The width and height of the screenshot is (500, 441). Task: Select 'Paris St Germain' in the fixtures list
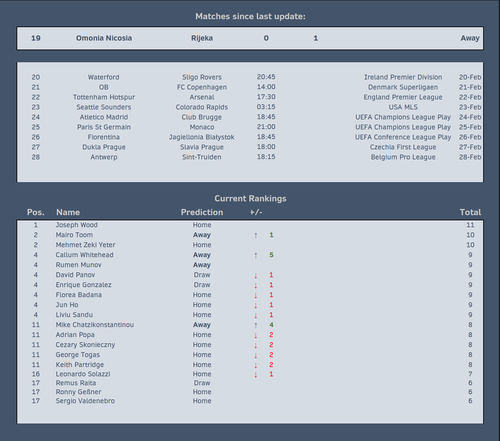click(x=104, y=127)
